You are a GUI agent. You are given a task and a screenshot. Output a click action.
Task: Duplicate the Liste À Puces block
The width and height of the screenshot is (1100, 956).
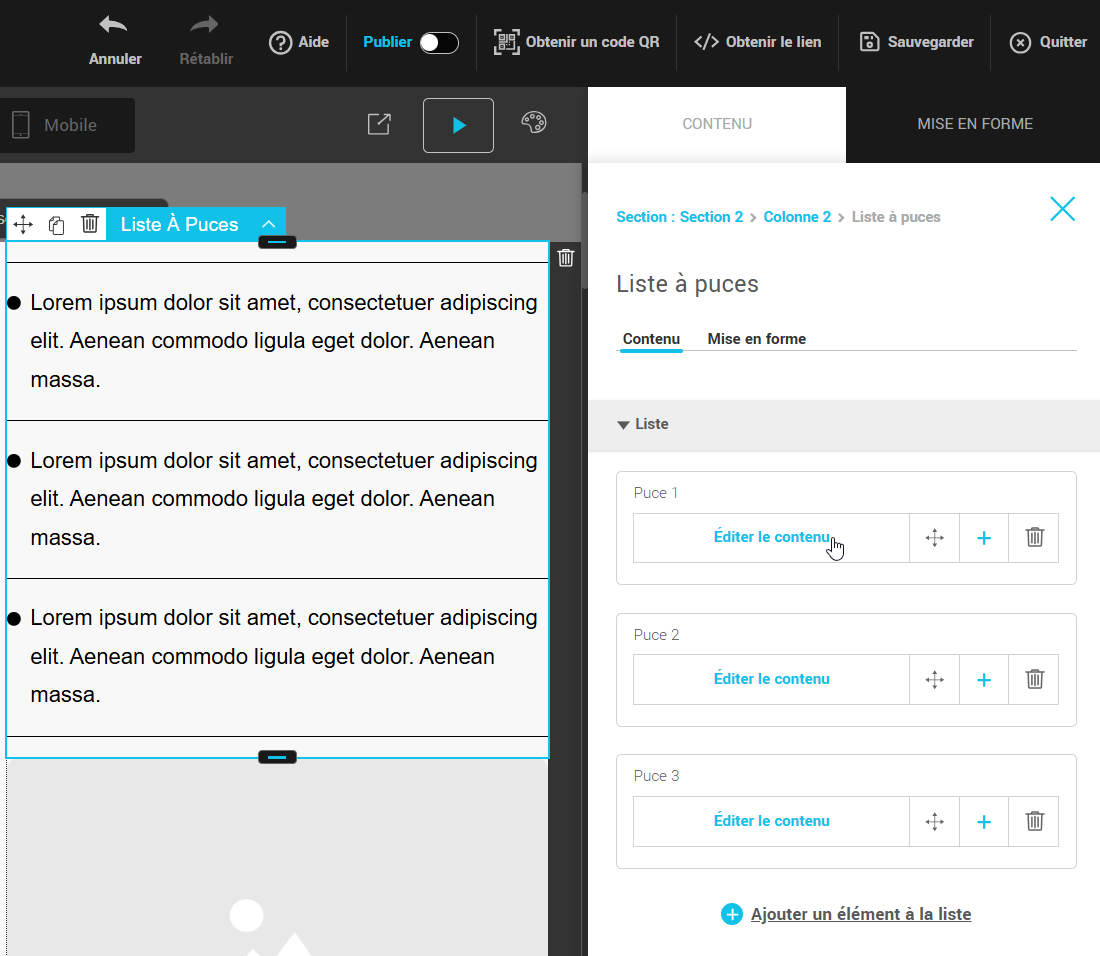57,225
